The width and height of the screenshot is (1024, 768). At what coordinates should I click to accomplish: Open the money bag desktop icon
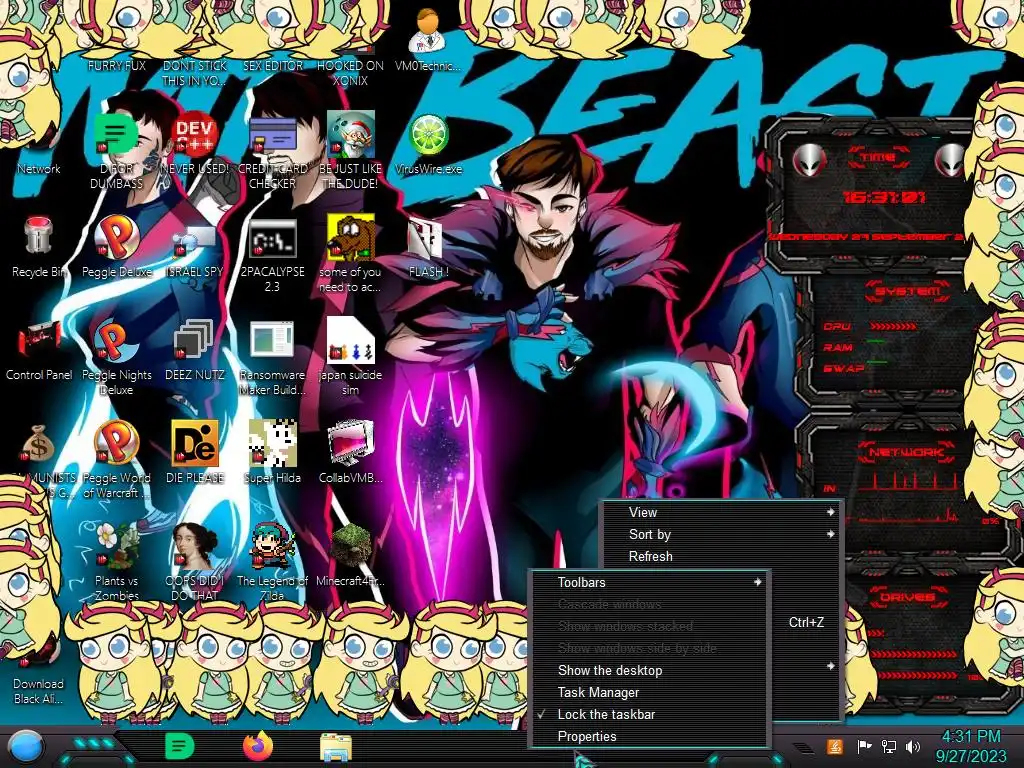pyautogui.click(x=39, y=444)
